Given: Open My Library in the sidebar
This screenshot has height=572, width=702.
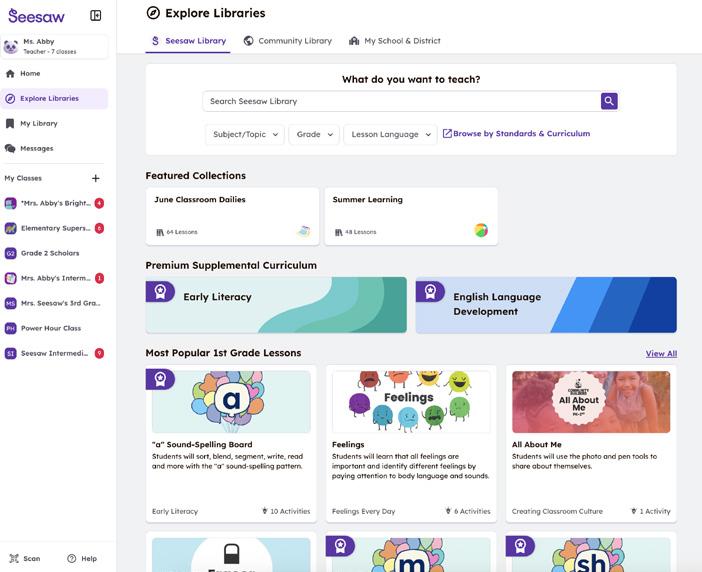Looking at the screenshot, I should [54, 124].
